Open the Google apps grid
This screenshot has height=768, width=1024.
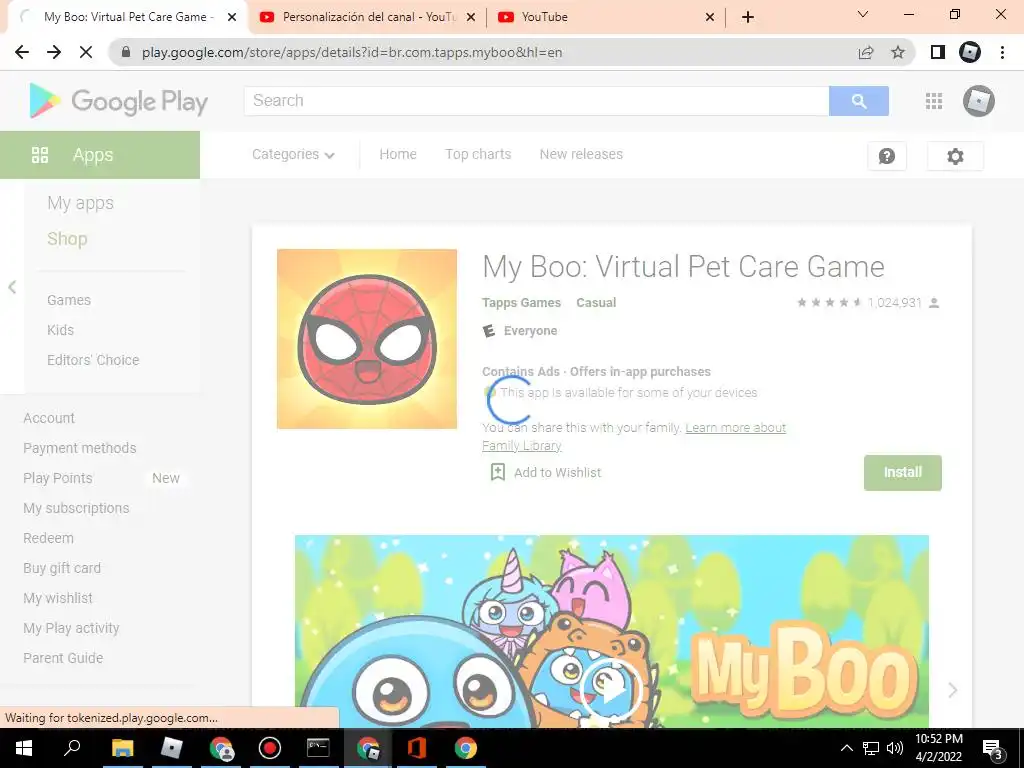coord(934,101)
